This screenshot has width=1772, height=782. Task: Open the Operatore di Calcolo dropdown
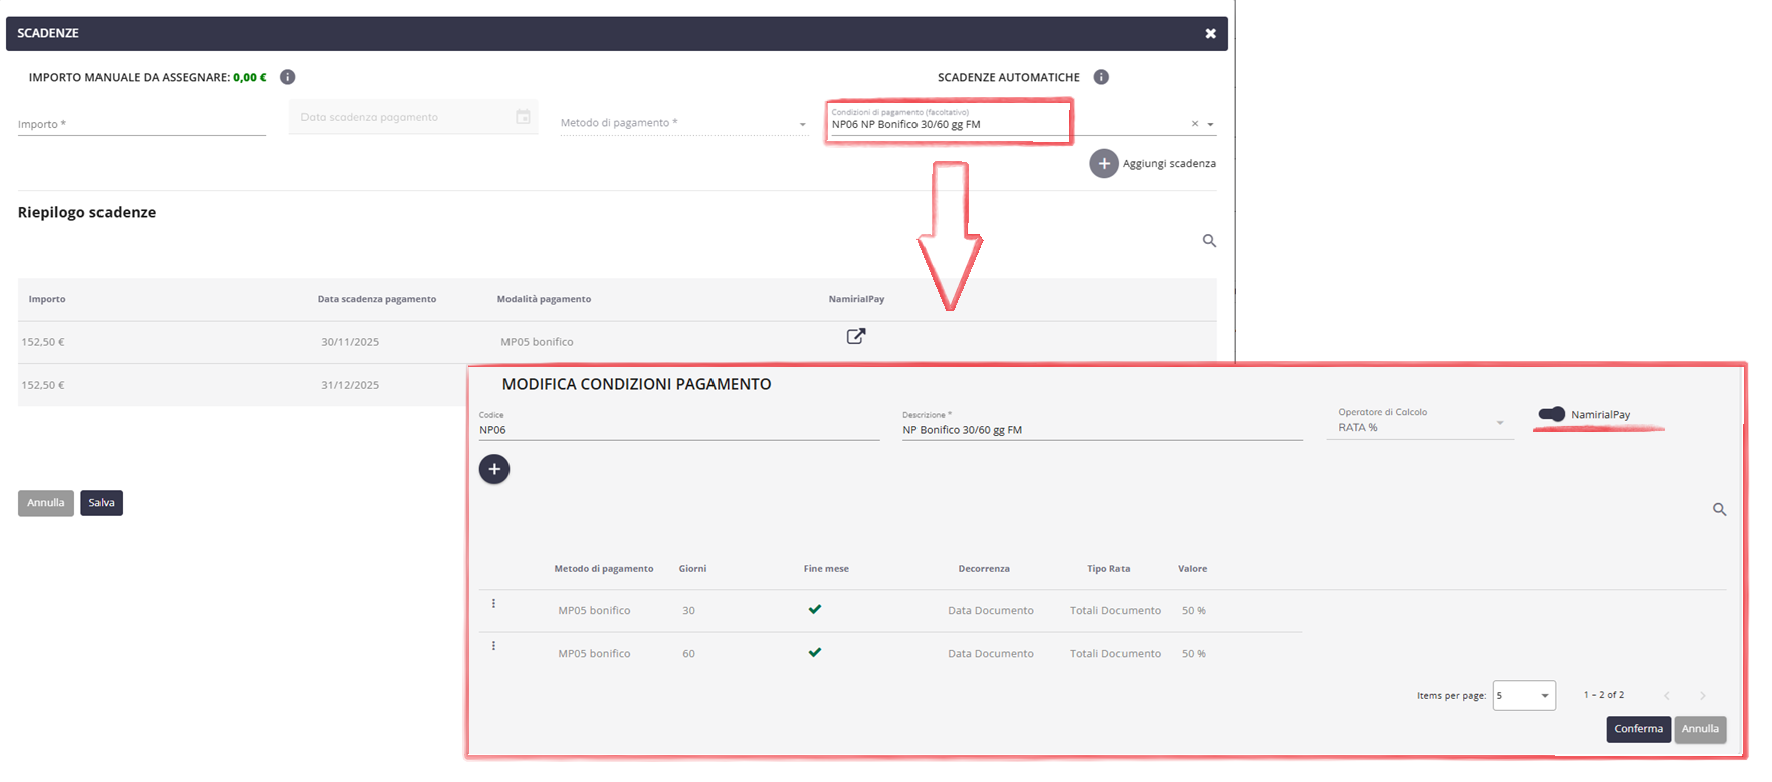click(1499, 424)
